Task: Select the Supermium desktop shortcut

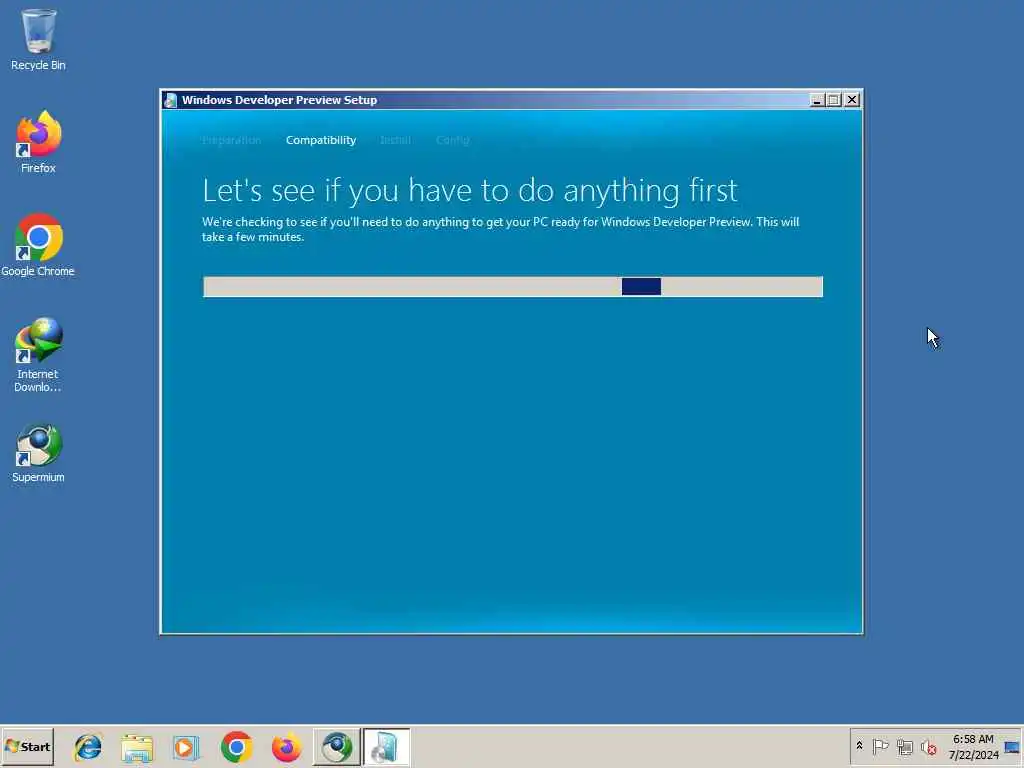Action: coord(38,453)
